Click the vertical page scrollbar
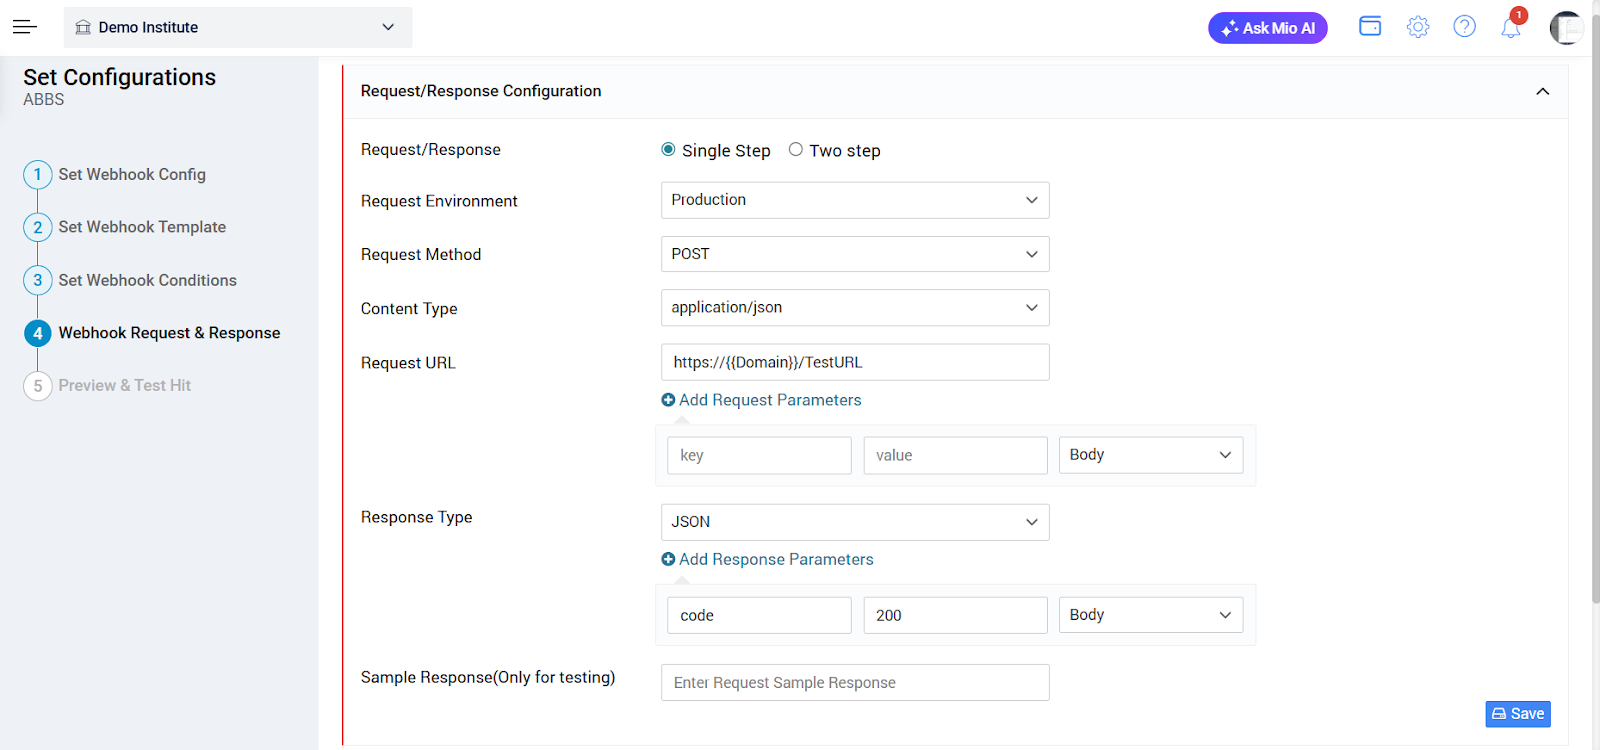The image size is (1600, 750). coord(1595,300)
